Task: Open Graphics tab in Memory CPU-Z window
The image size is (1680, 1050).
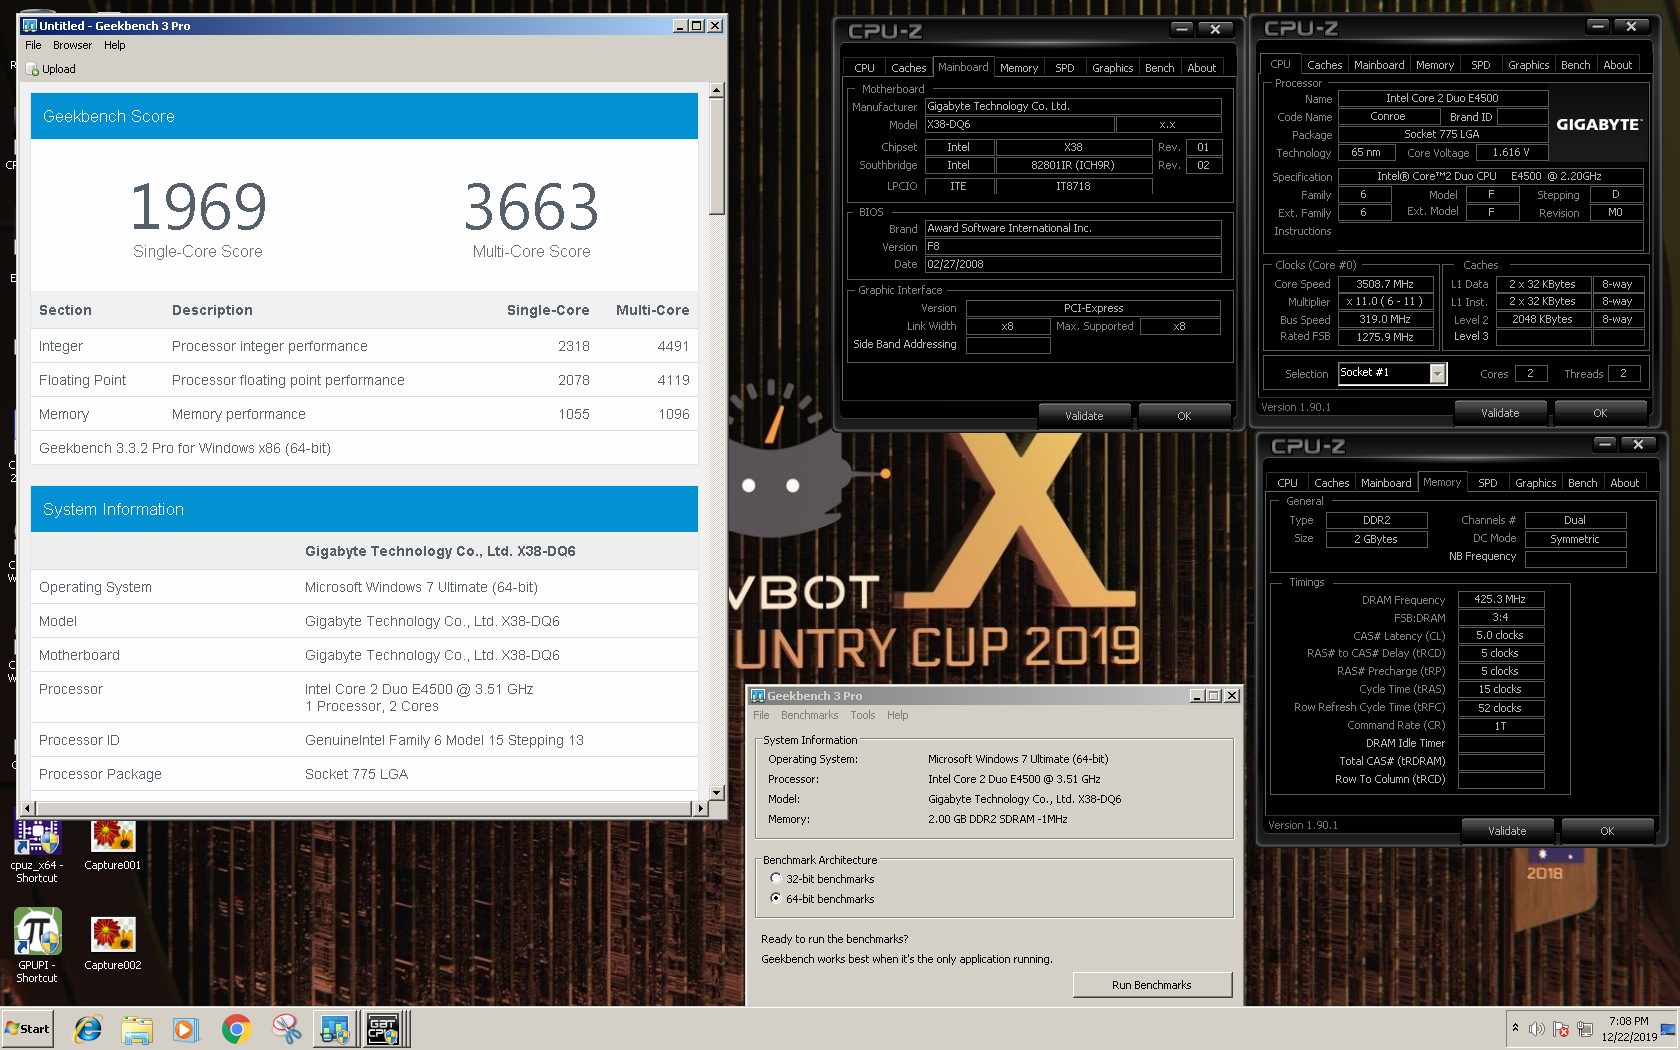Action: (1535, 483)
